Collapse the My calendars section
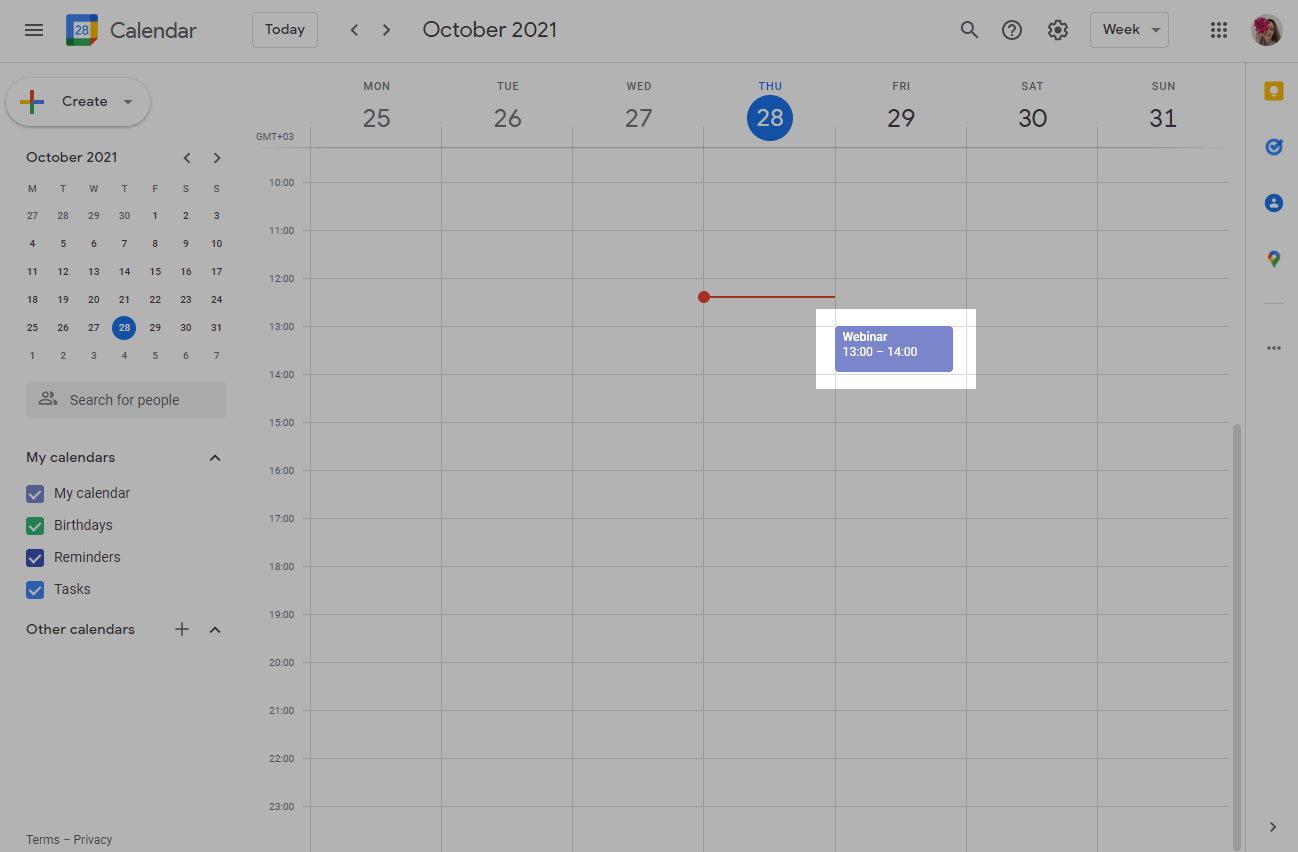Image resolution: width=1298 pixels, height=852 pixels. [x=215, y=458]
